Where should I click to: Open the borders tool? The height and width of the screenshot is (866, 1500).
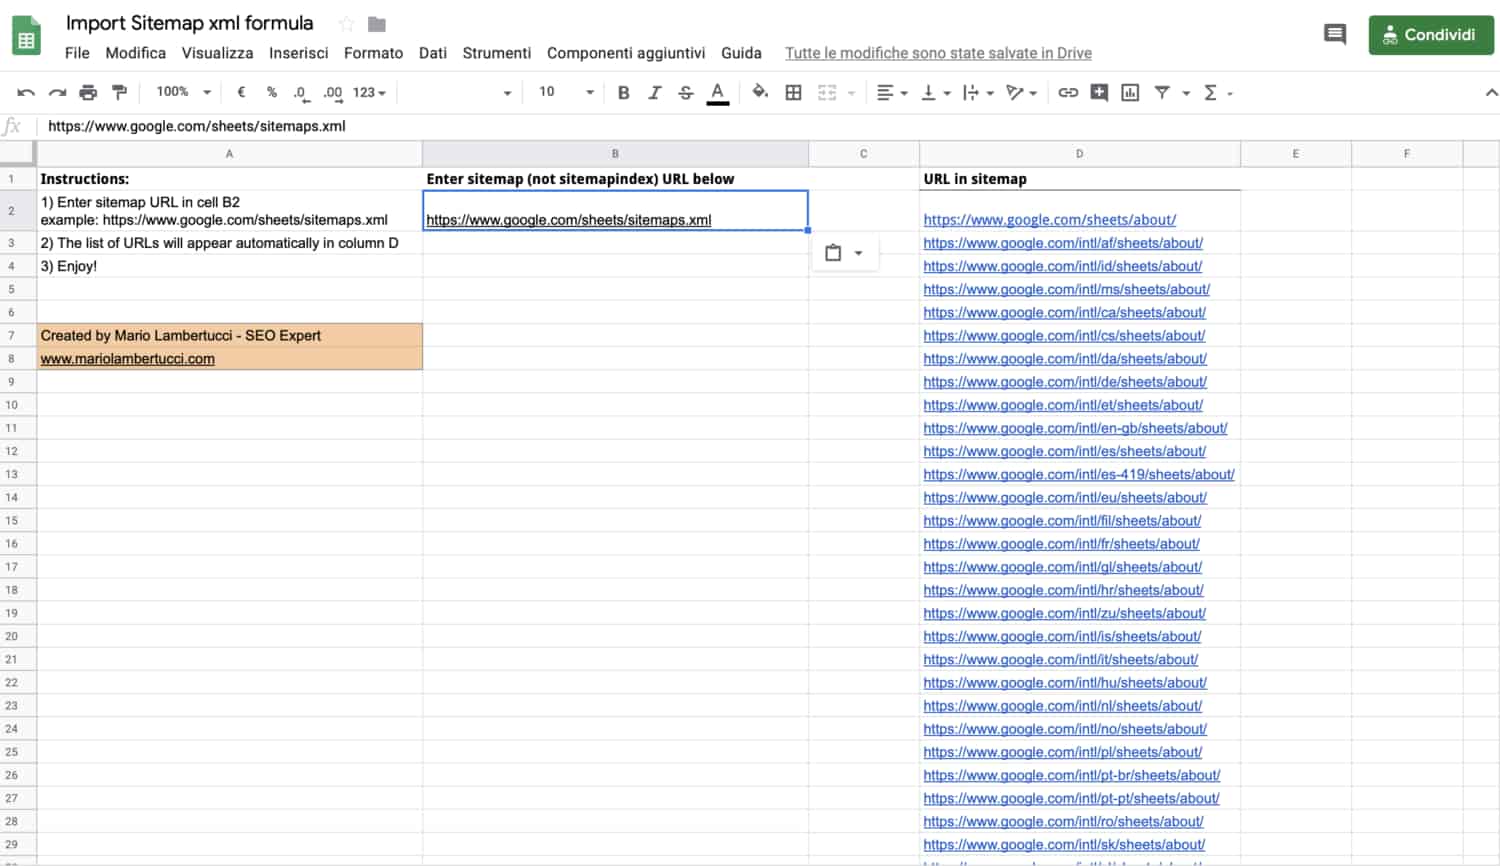(793, 92)
